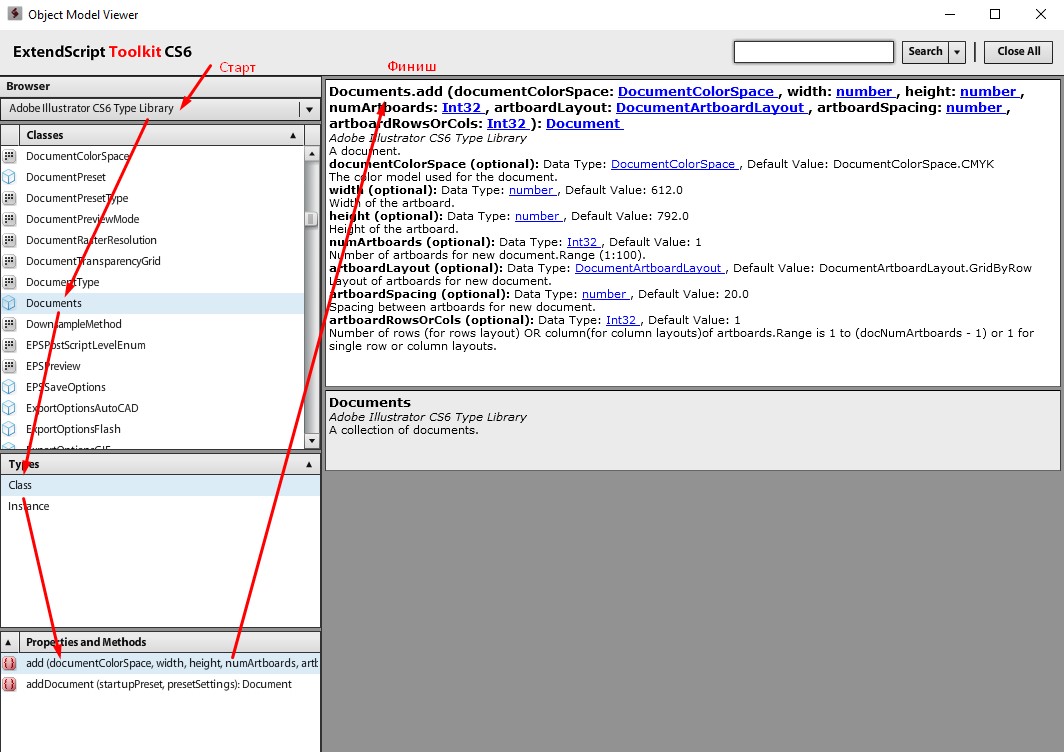
Task: Collapse the Classes panel with its arrow
Action: 293,136
